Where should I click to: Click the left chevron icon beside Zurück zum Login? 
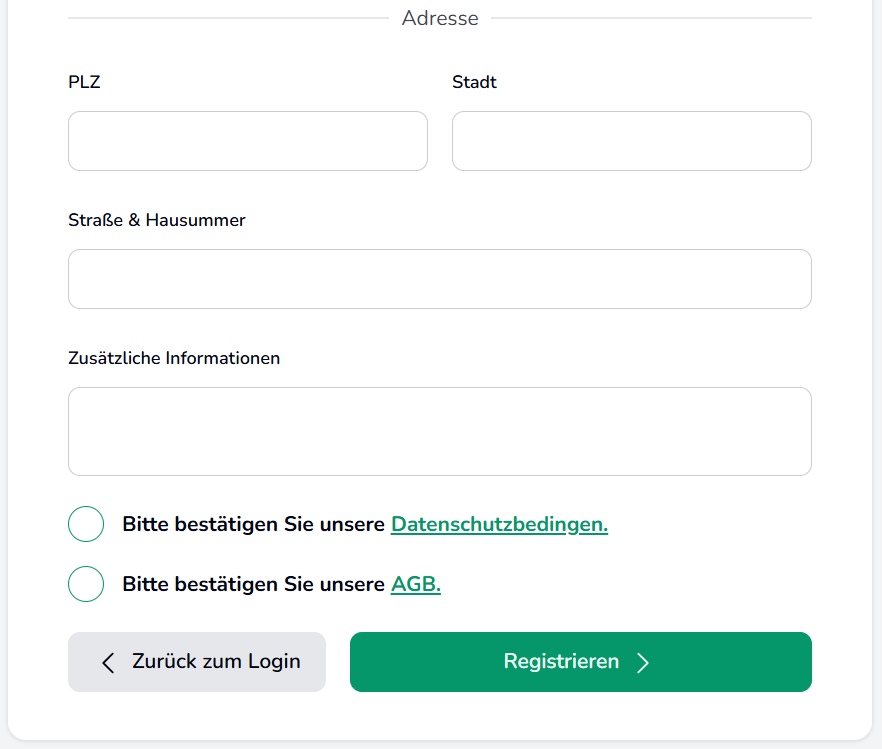pyautogui.click(x=109, y=662)
